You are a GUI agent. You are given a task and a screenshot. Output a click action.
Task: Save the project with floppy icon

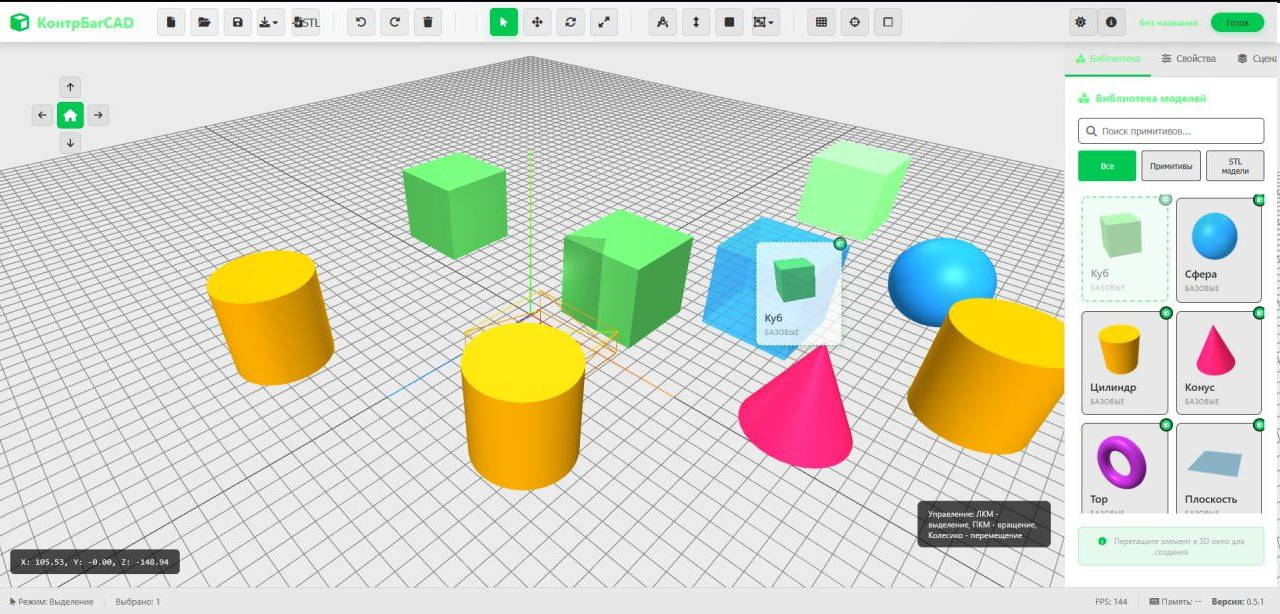237,22
